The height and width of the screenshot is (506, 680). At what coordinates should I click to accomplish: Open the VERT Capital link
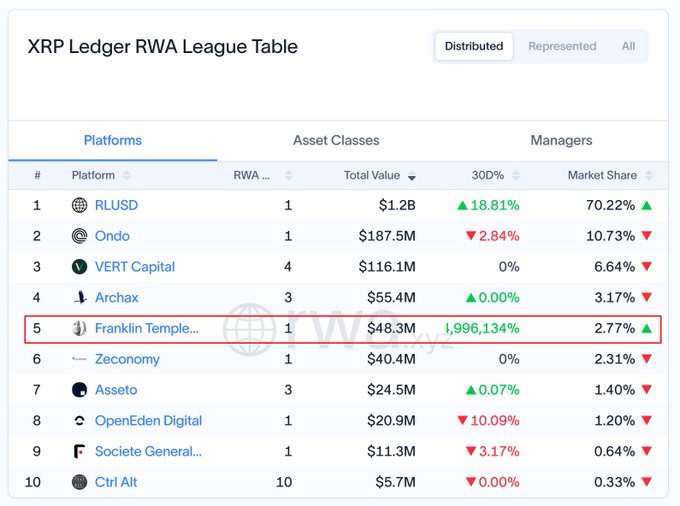(135, 267)
